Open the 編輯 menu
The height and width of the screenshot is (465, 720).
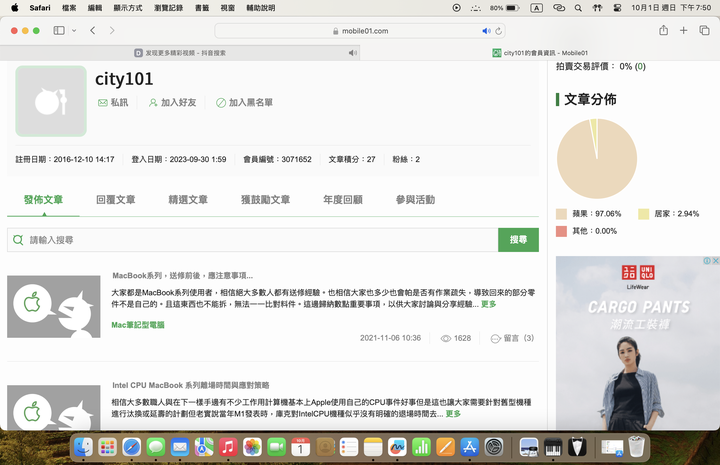(95, 8)
